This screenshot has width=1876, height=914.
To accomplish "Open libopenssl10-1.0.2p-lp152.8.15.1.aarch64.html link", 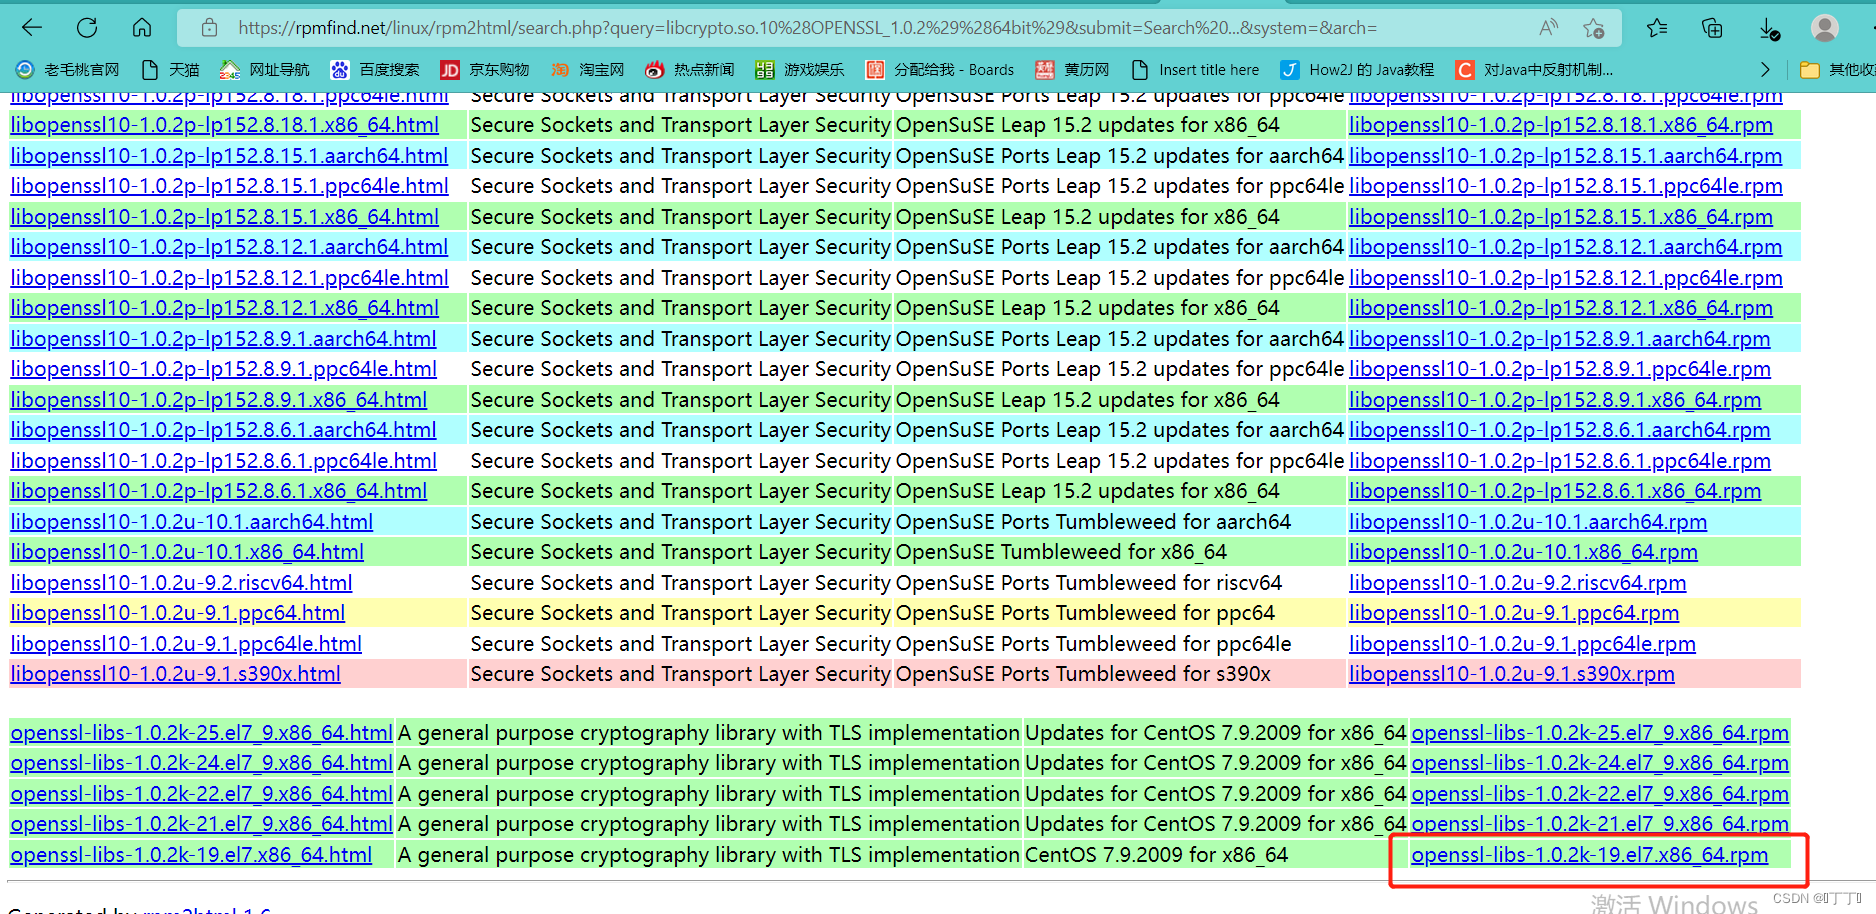I will 229,156.
